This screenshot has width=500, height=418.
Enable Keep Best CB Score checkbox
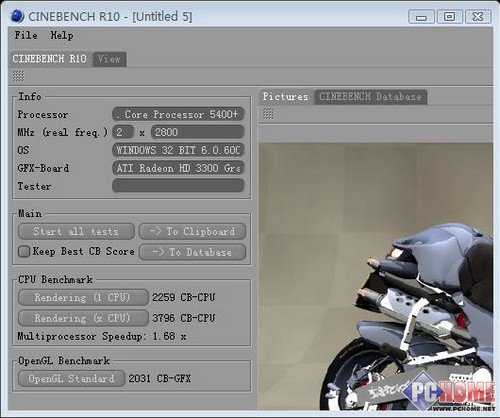(x=24, y=251)
